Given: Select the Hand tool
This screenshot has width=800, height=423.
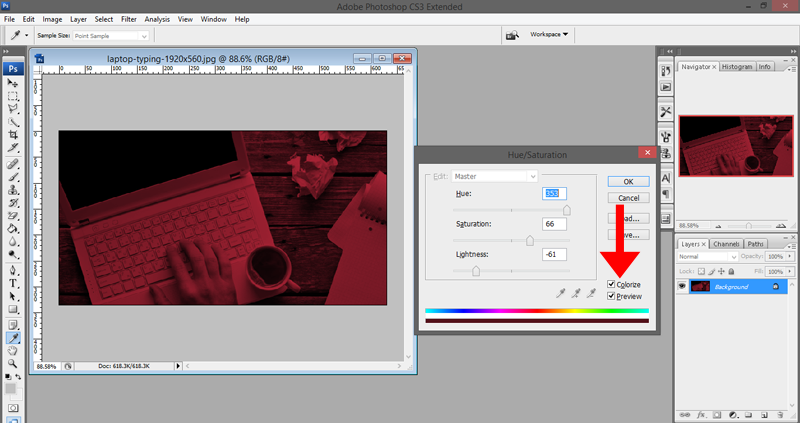Looking at the screenshot, I should click(x=13, y=351).
